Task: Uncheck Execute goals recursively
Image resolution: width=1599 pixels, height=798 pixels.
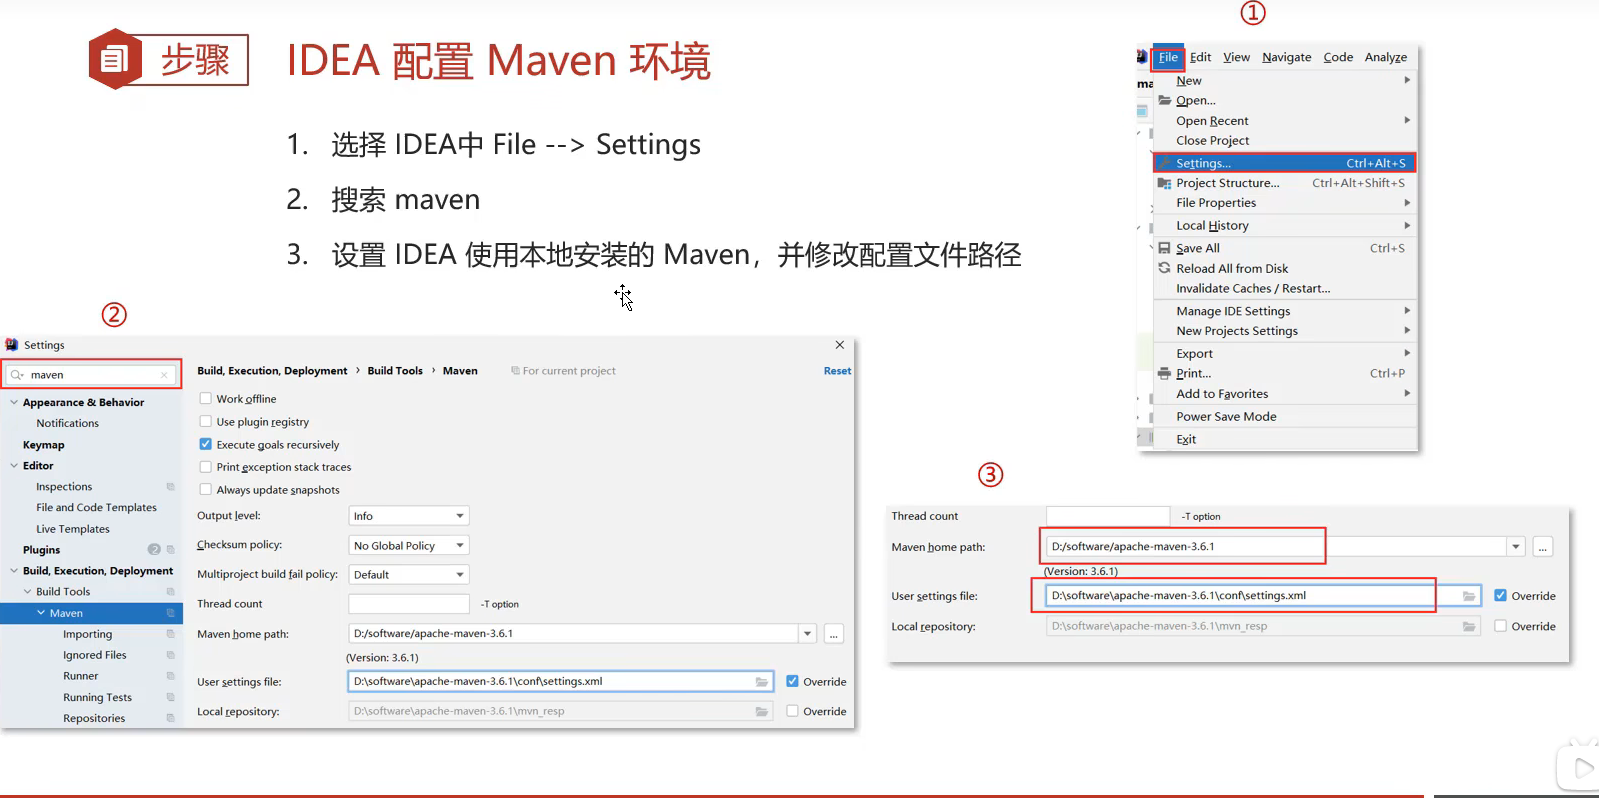Action: [206, 445]
